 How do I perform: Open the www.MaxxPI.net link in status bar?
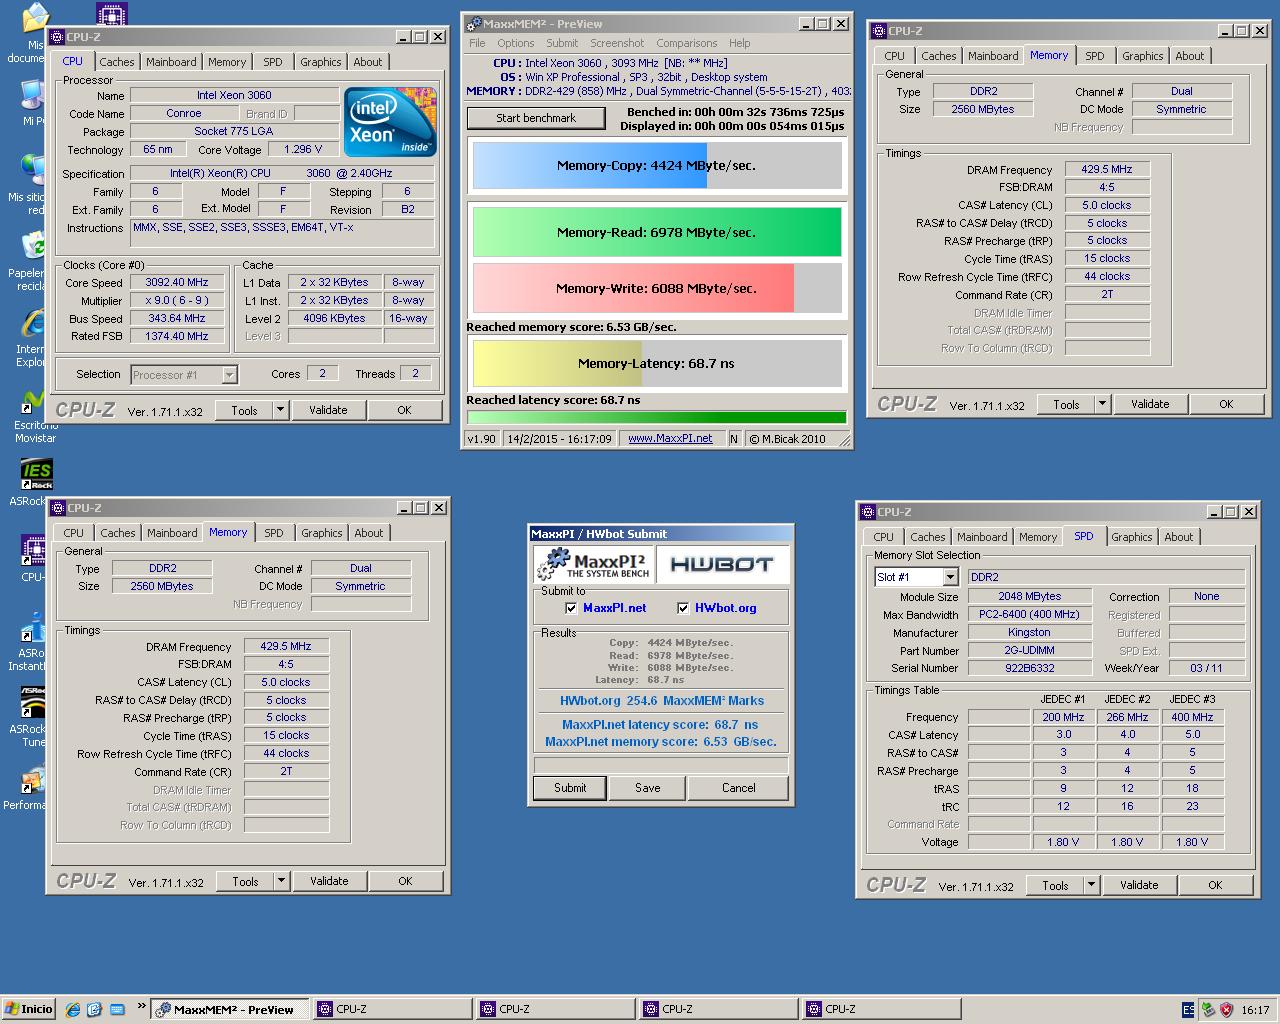click(670, 439)
